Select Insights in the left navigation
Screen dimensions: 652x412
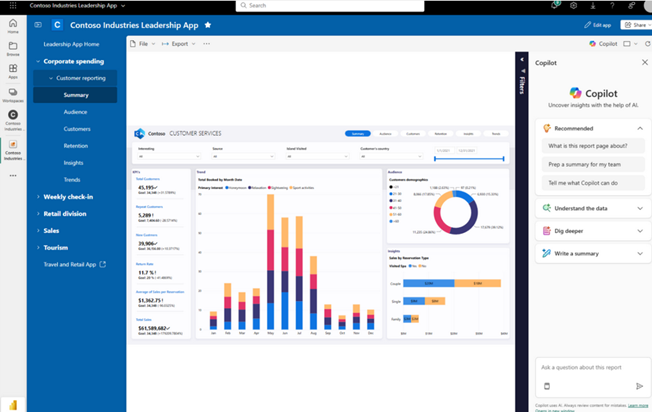73,163
